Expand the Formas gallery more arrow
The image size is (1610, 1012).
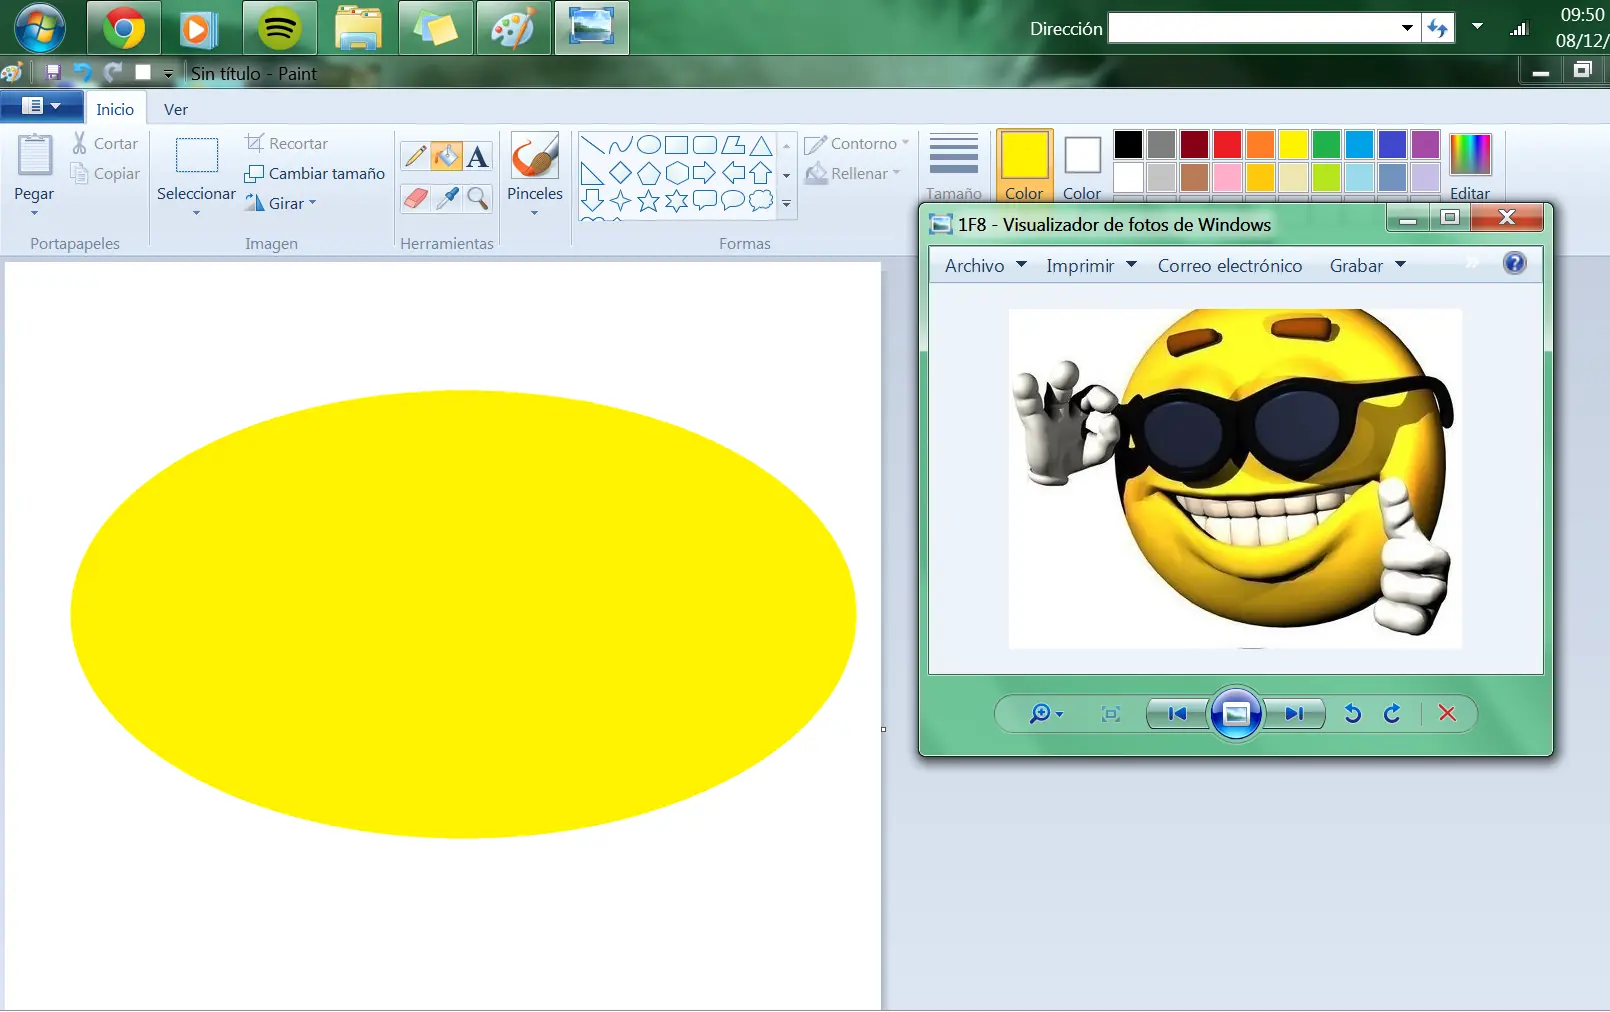pyautogui.click(x=787, y=203)
